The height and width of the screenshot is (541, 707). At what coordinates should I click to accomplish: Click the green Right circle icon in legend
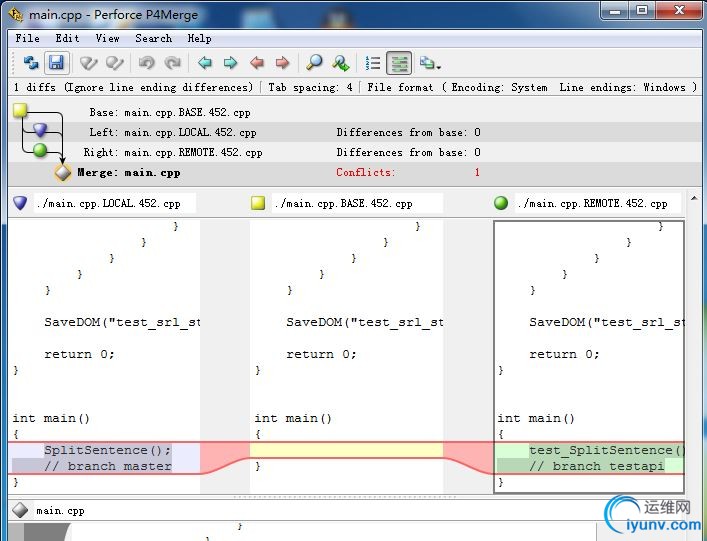[40, 150]
